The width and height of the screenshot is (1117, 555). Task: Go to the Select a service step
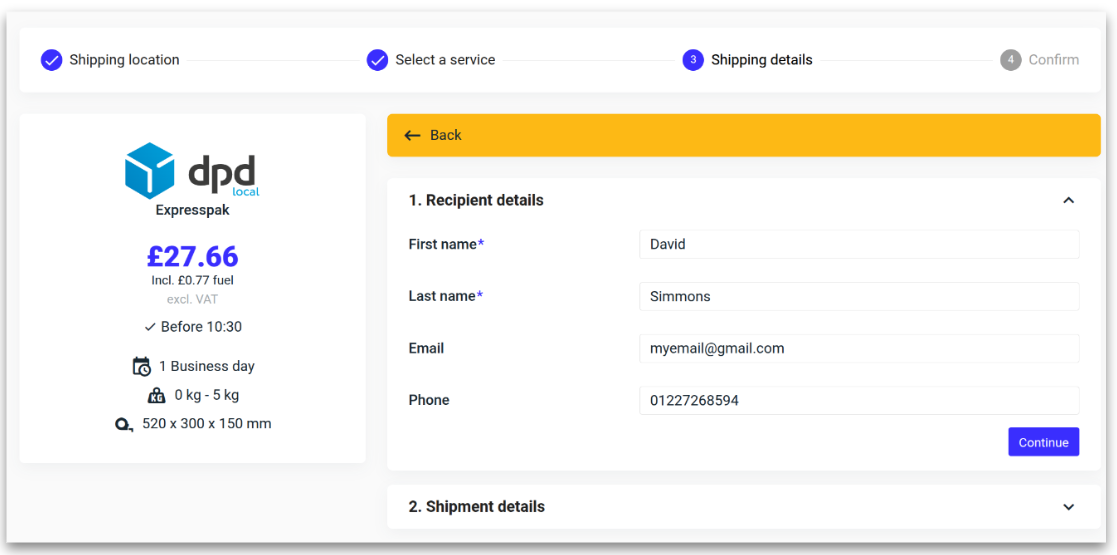(x=445, y=60)
